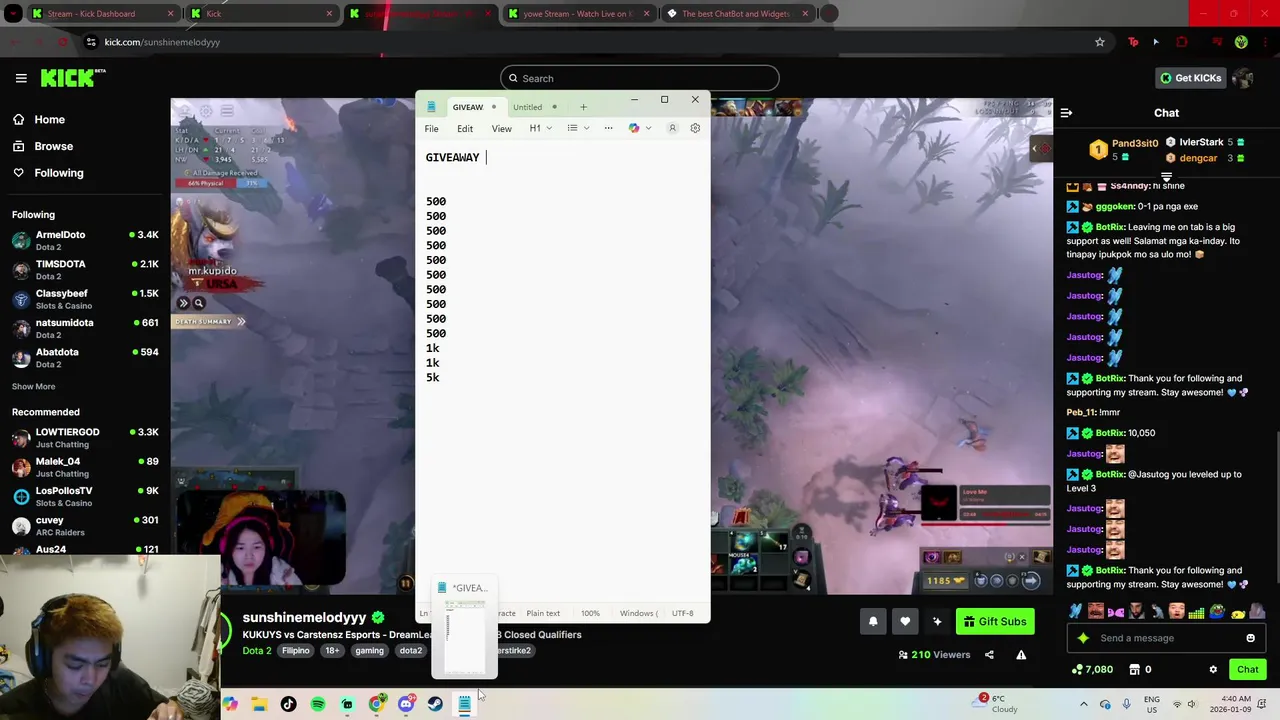Open Browse in Kick sidebar

[x=53, y=146]
